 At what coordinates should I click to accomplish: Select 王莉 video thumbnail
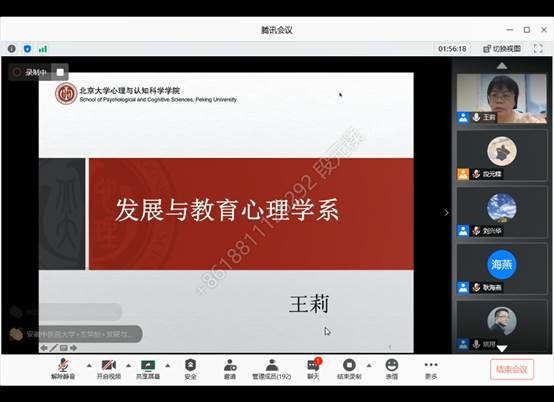502,99
